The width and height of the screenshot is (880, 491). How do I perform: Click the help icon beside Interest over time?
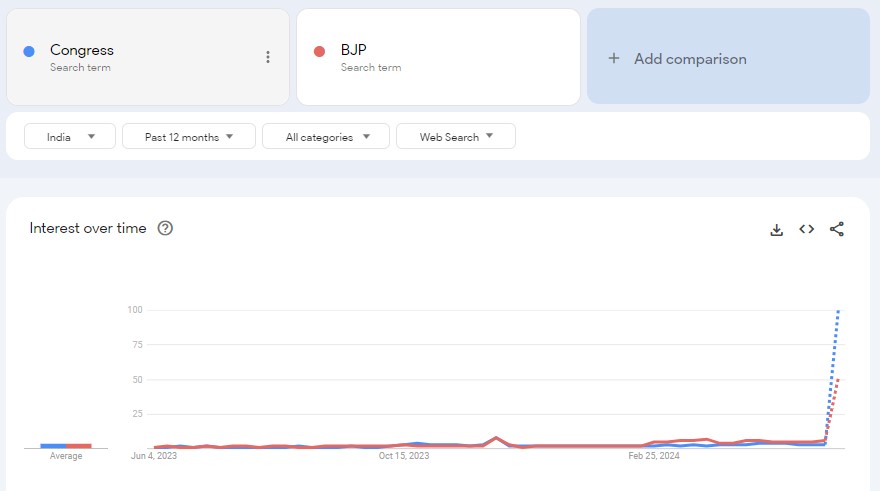tap(166, 228)
